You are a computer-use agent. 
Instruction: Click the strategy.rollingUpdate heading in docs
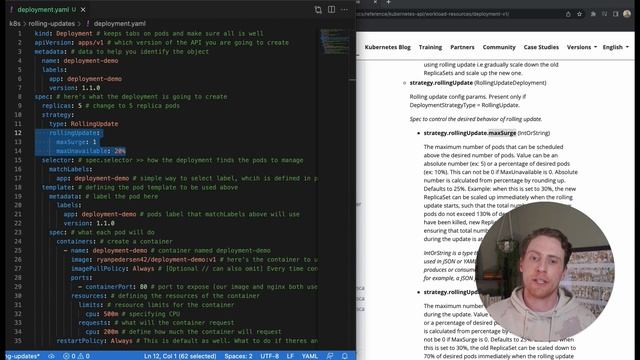click(x=441, y=83)
